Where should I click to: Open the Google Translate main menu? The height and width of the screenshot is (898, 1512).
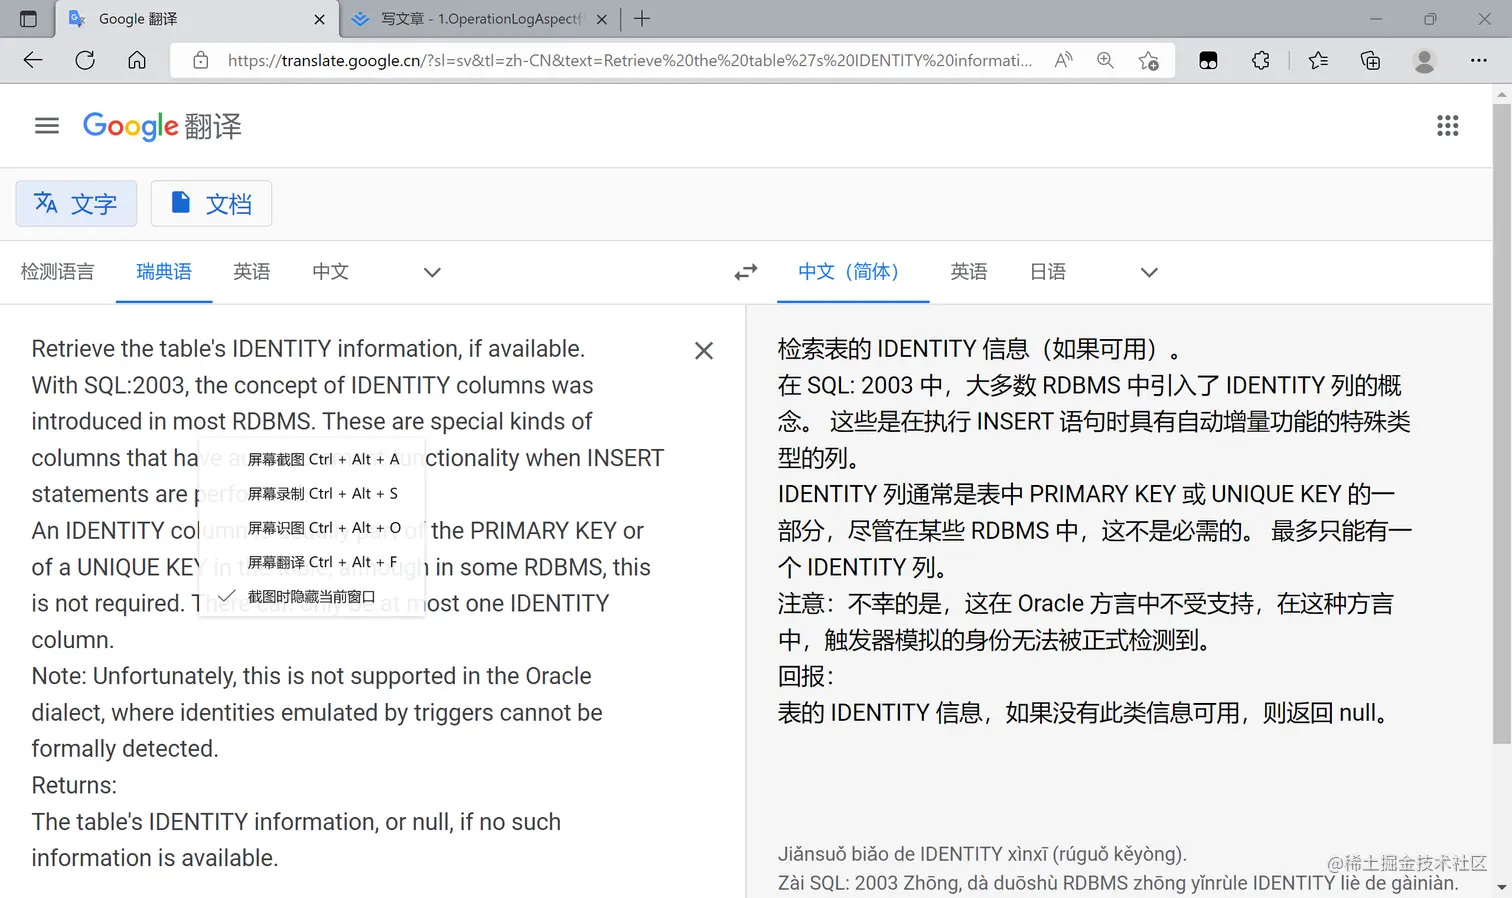tap(47, 126)
